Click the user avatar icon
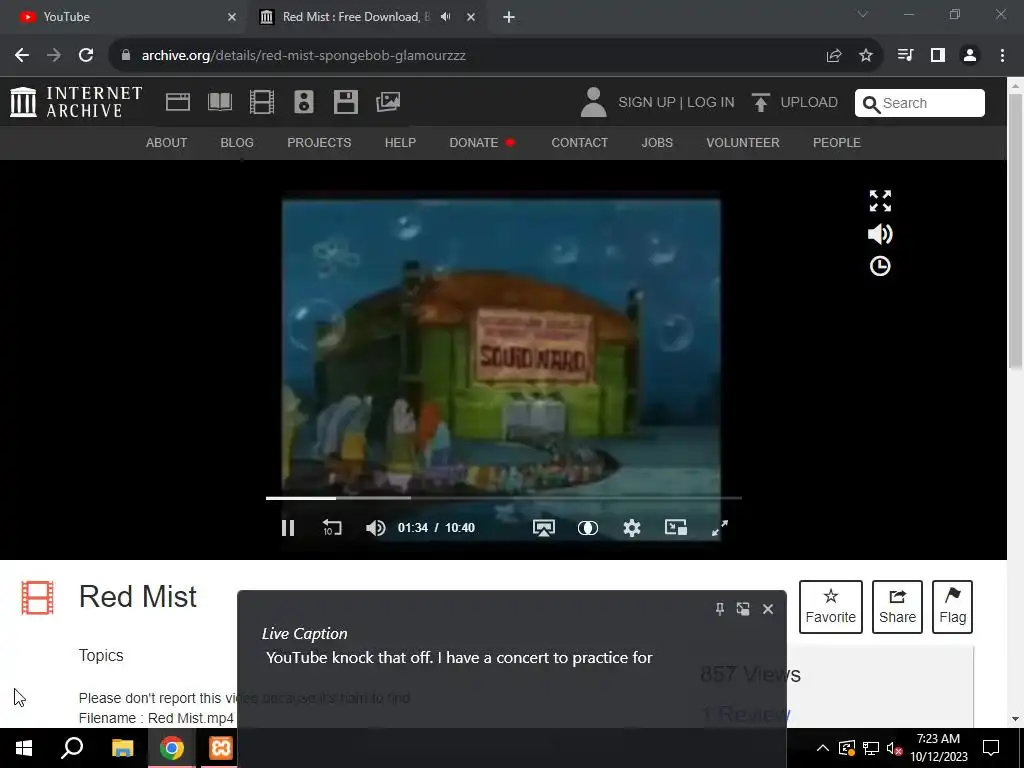This screenshot has height=768, width=1024. click(x=593, y=103)
